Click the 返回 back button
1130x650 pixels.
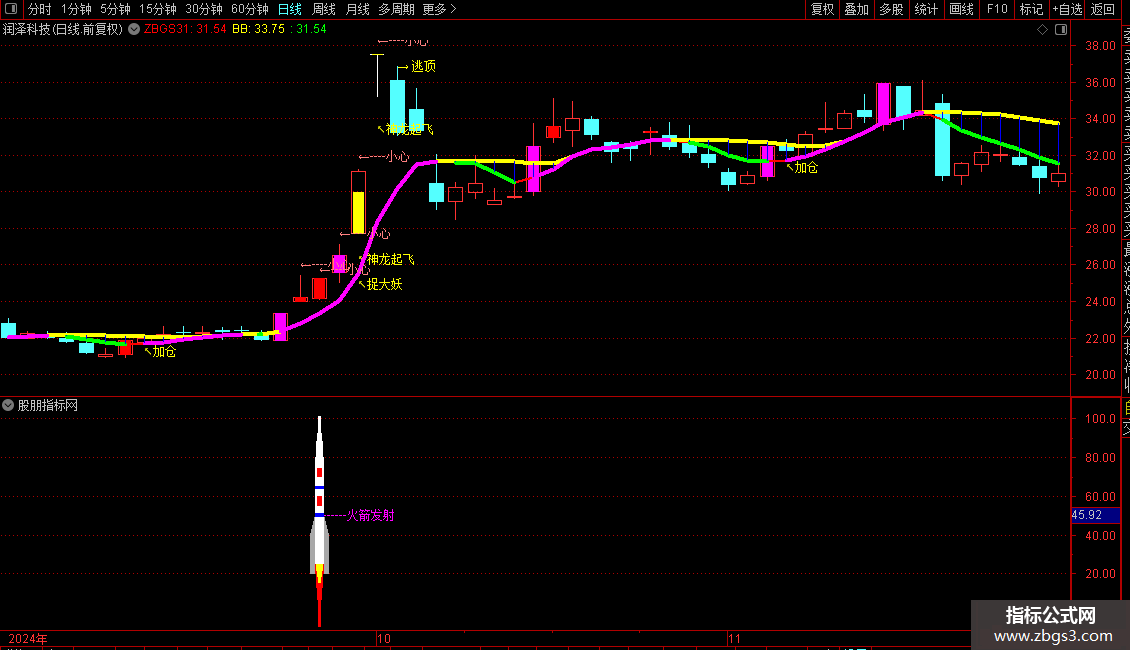pos(1102,9)
